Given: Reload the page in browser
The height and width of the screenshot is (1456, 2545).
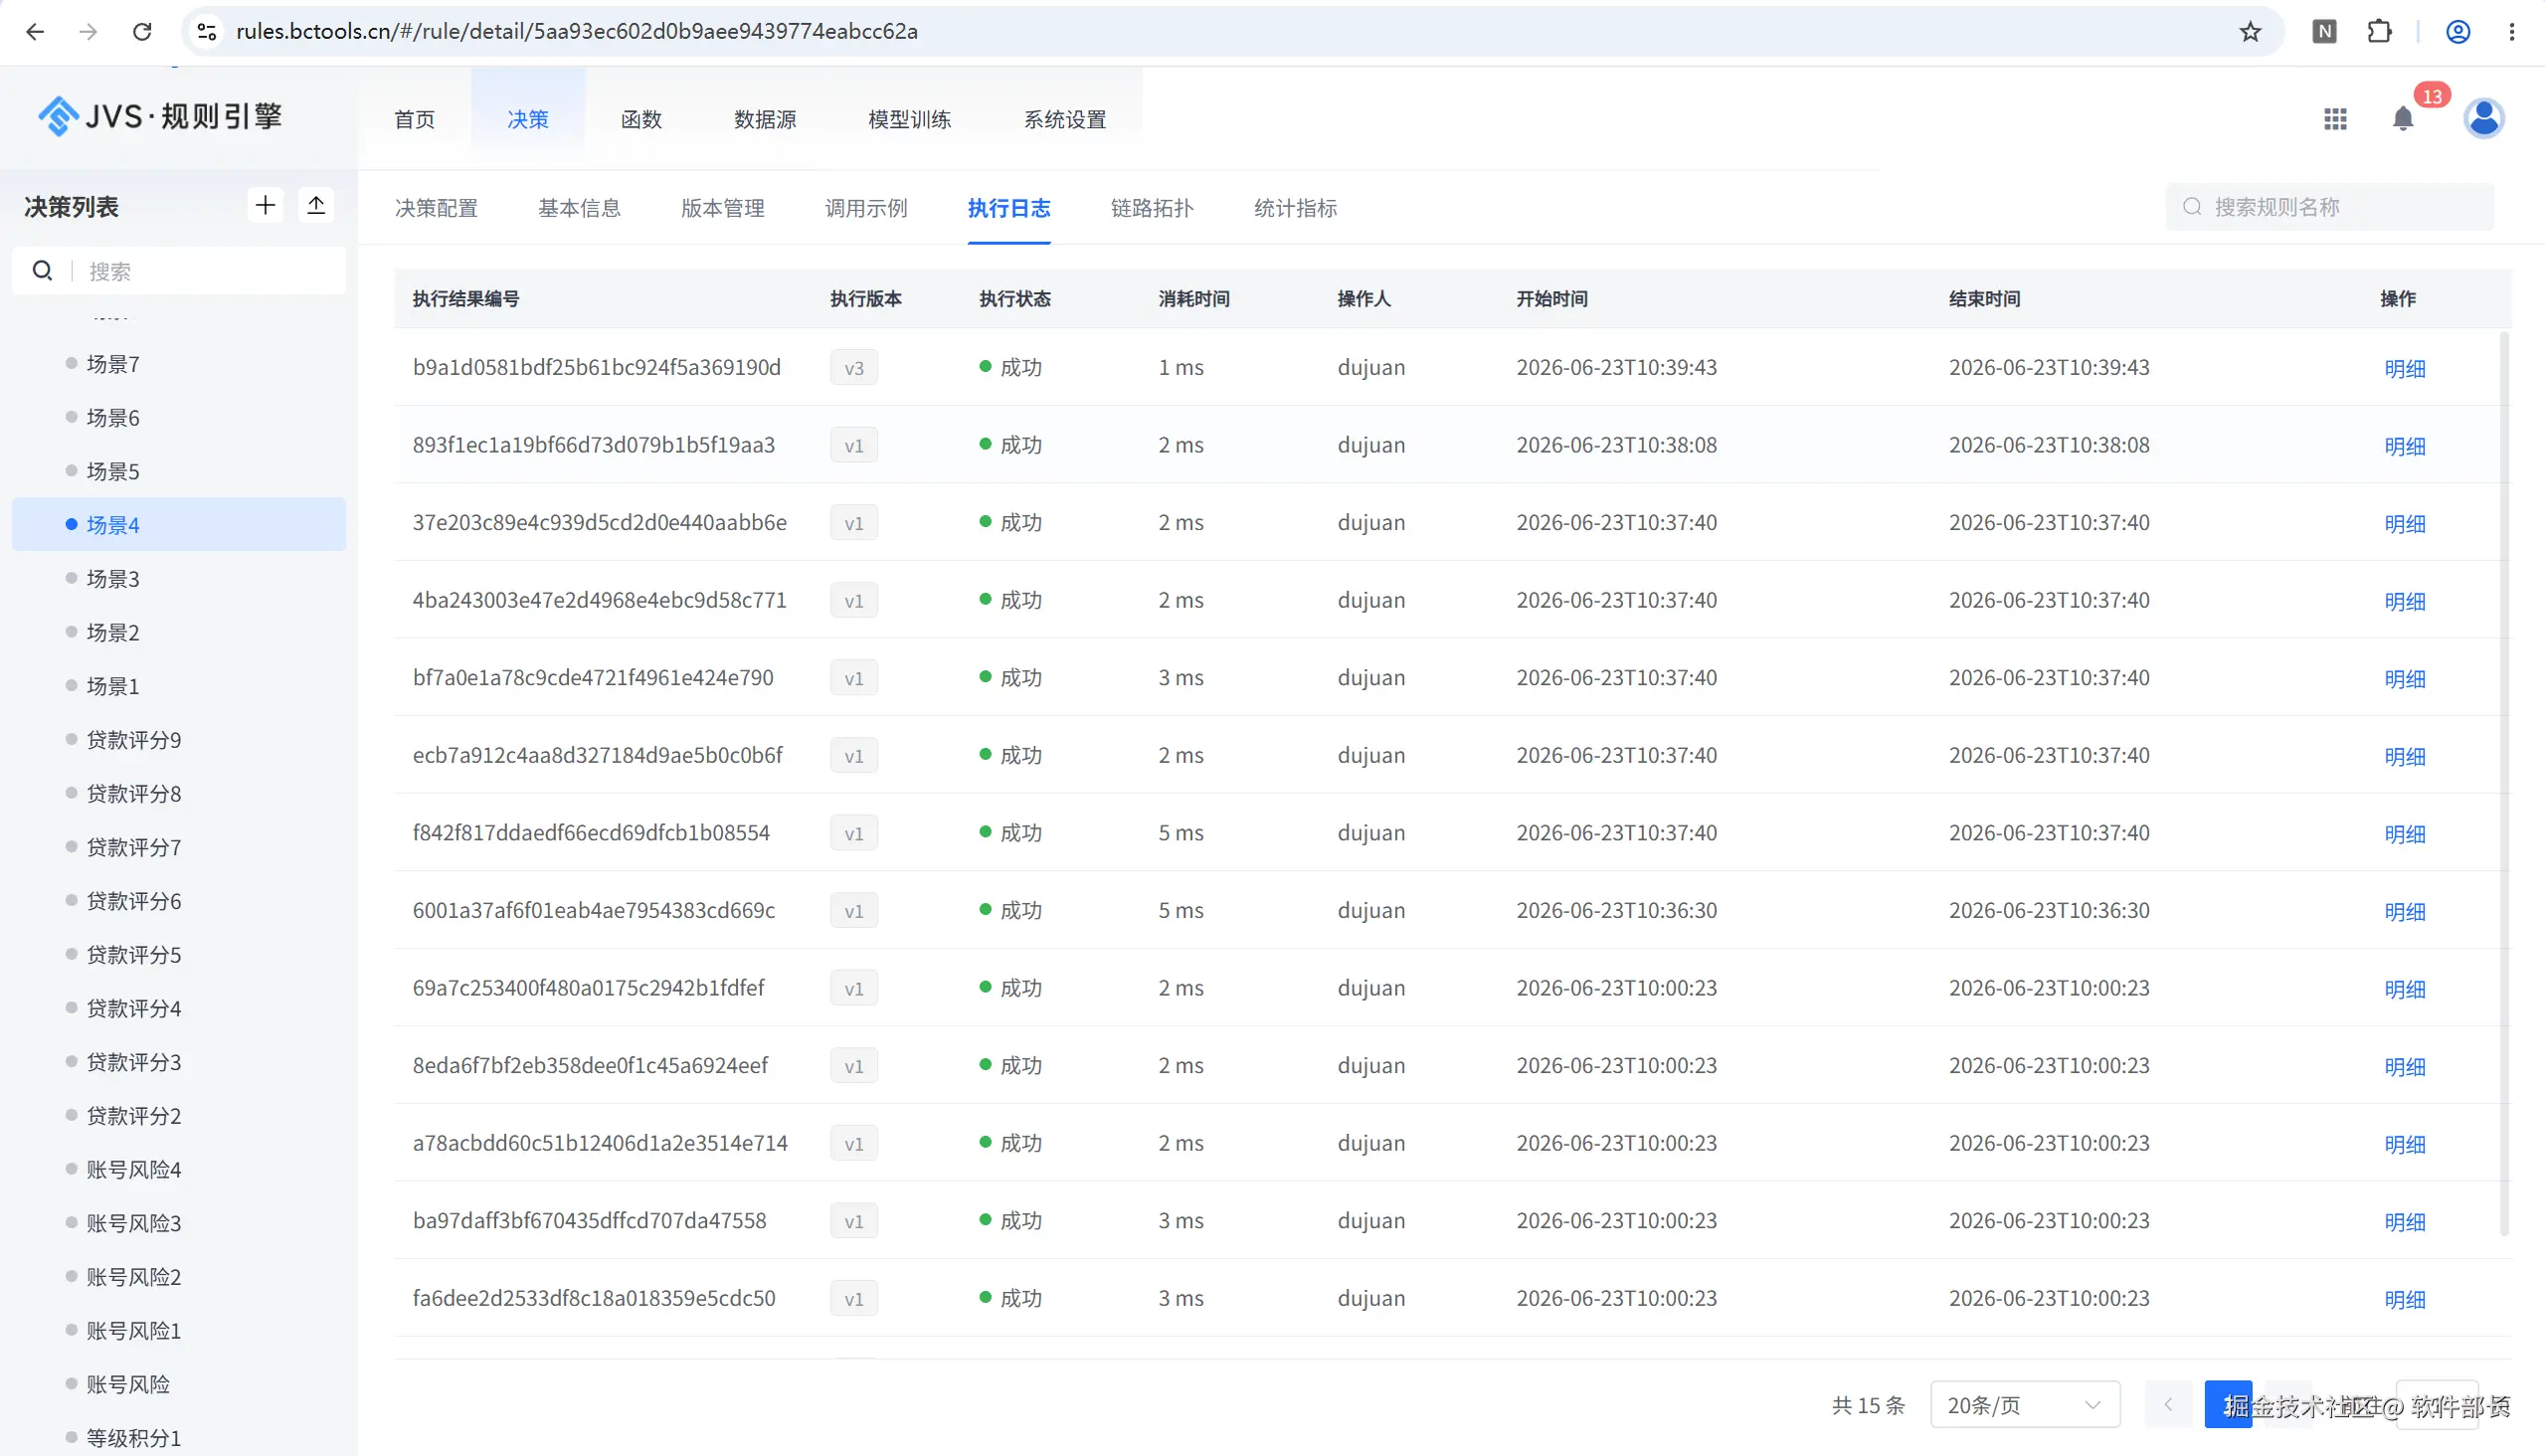Looking at the screenshot, I should (142, 31).
